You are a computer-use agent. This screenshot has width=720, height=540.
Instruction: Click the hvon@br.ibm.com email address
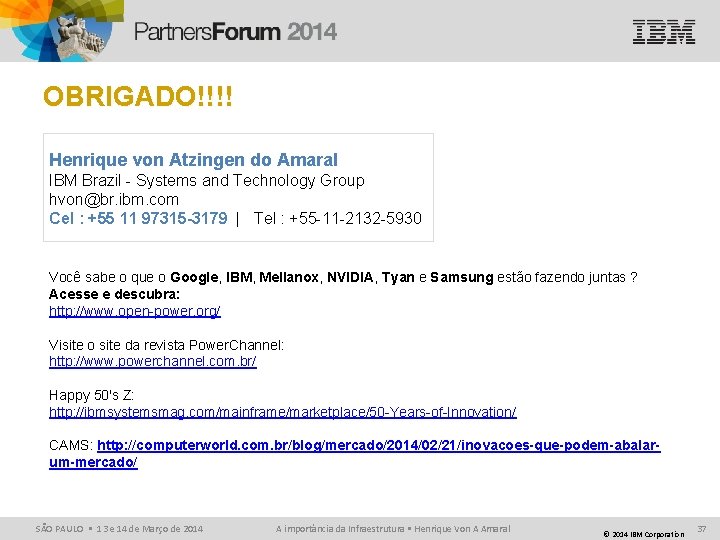(x=114, y=200)
